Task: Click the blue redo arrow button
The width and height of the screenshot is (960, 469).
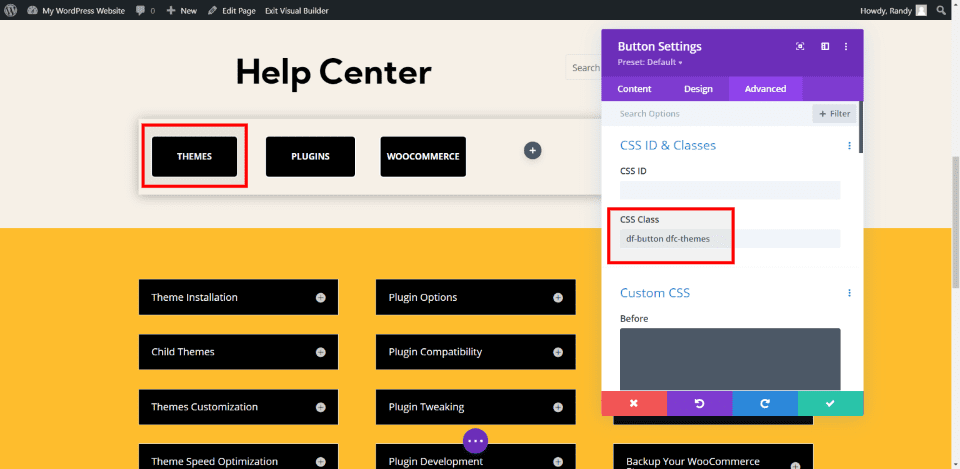Action: [x=765, y=403]
